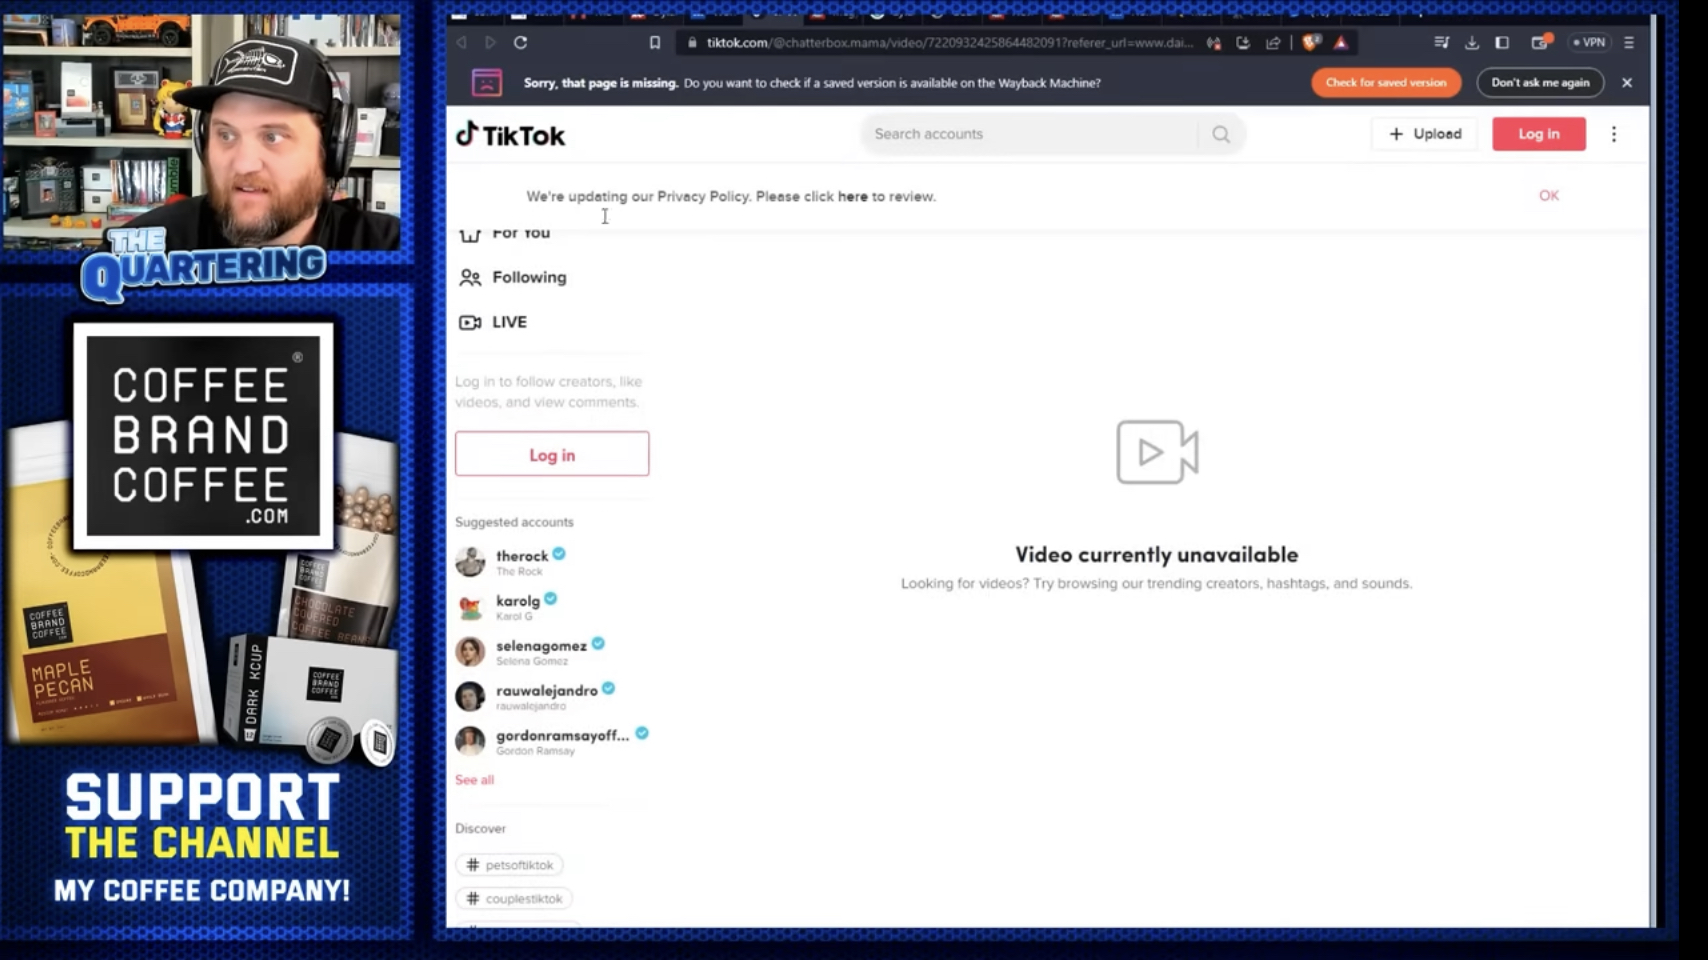The height and width of the screenshot is (960, 1708).
Task: Click the Coffee Brand Coffee logo
Action: coord(203,435)
